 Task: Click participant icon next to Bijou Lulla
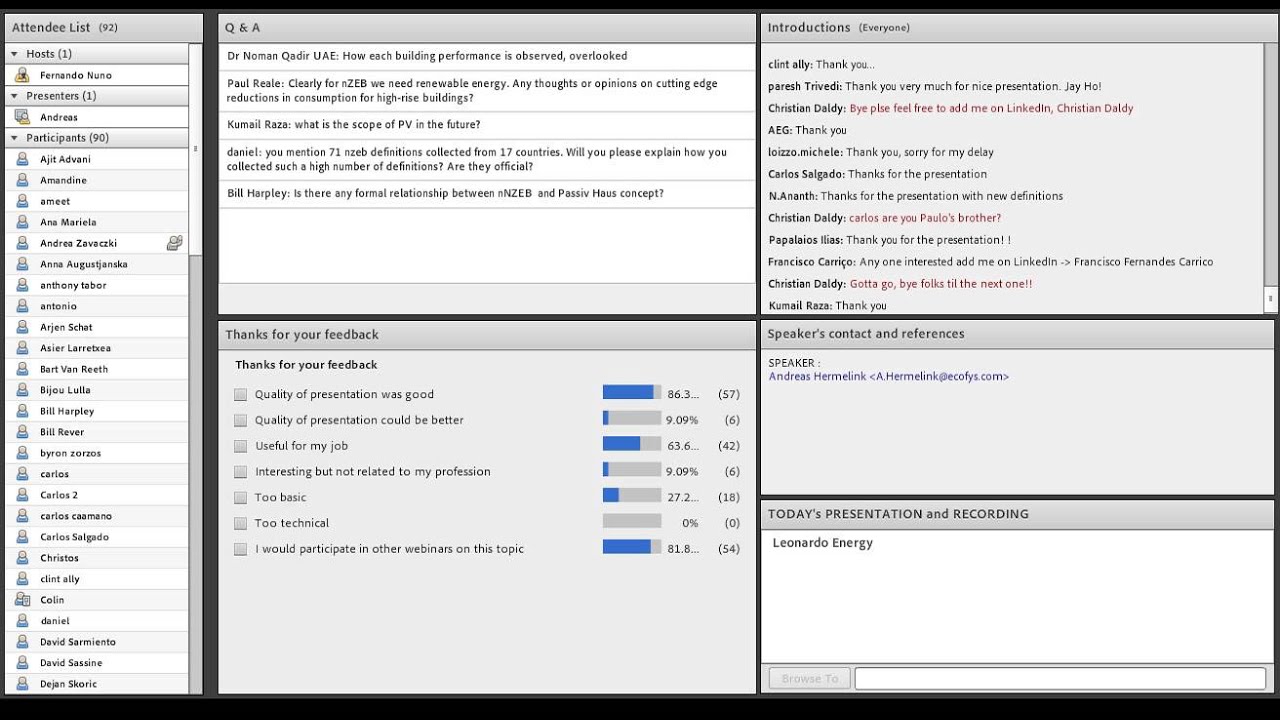tap(22, 390)
